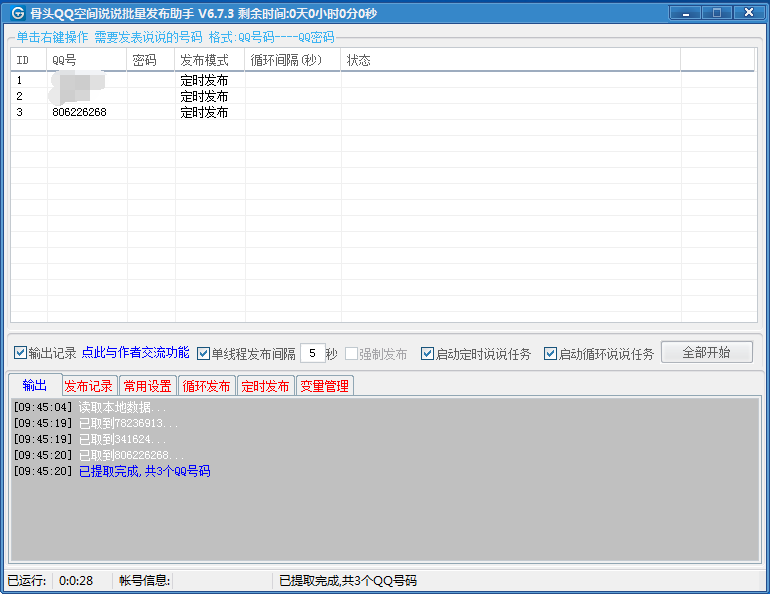Click log line 读取本地数据

tap(90, 407)
